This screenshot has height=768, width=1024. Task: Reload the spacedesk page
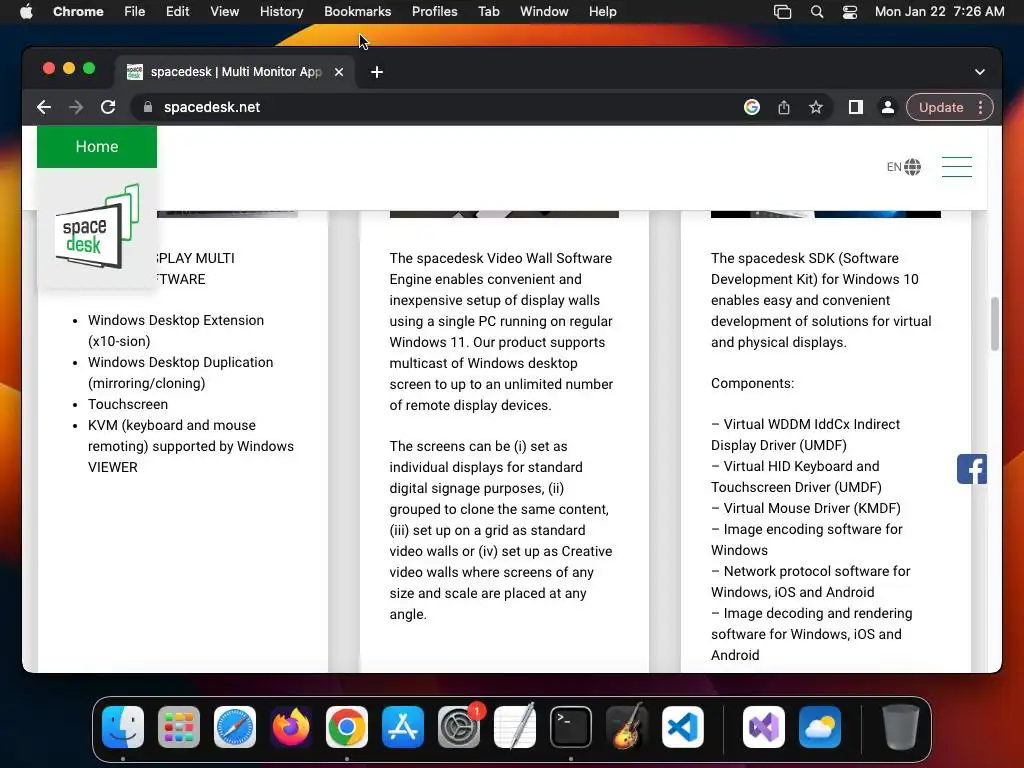coord(108,107)
